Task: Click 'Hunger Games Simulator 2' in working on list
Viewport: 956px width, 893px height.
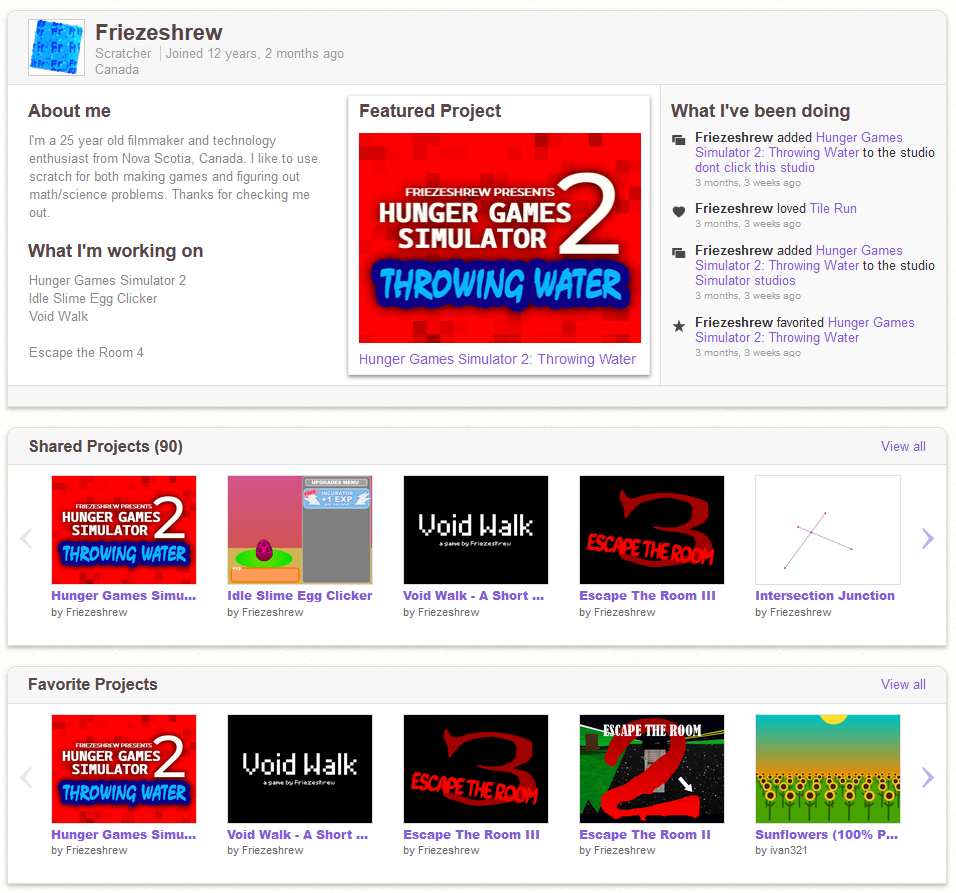Action: [x=107, y=280]
